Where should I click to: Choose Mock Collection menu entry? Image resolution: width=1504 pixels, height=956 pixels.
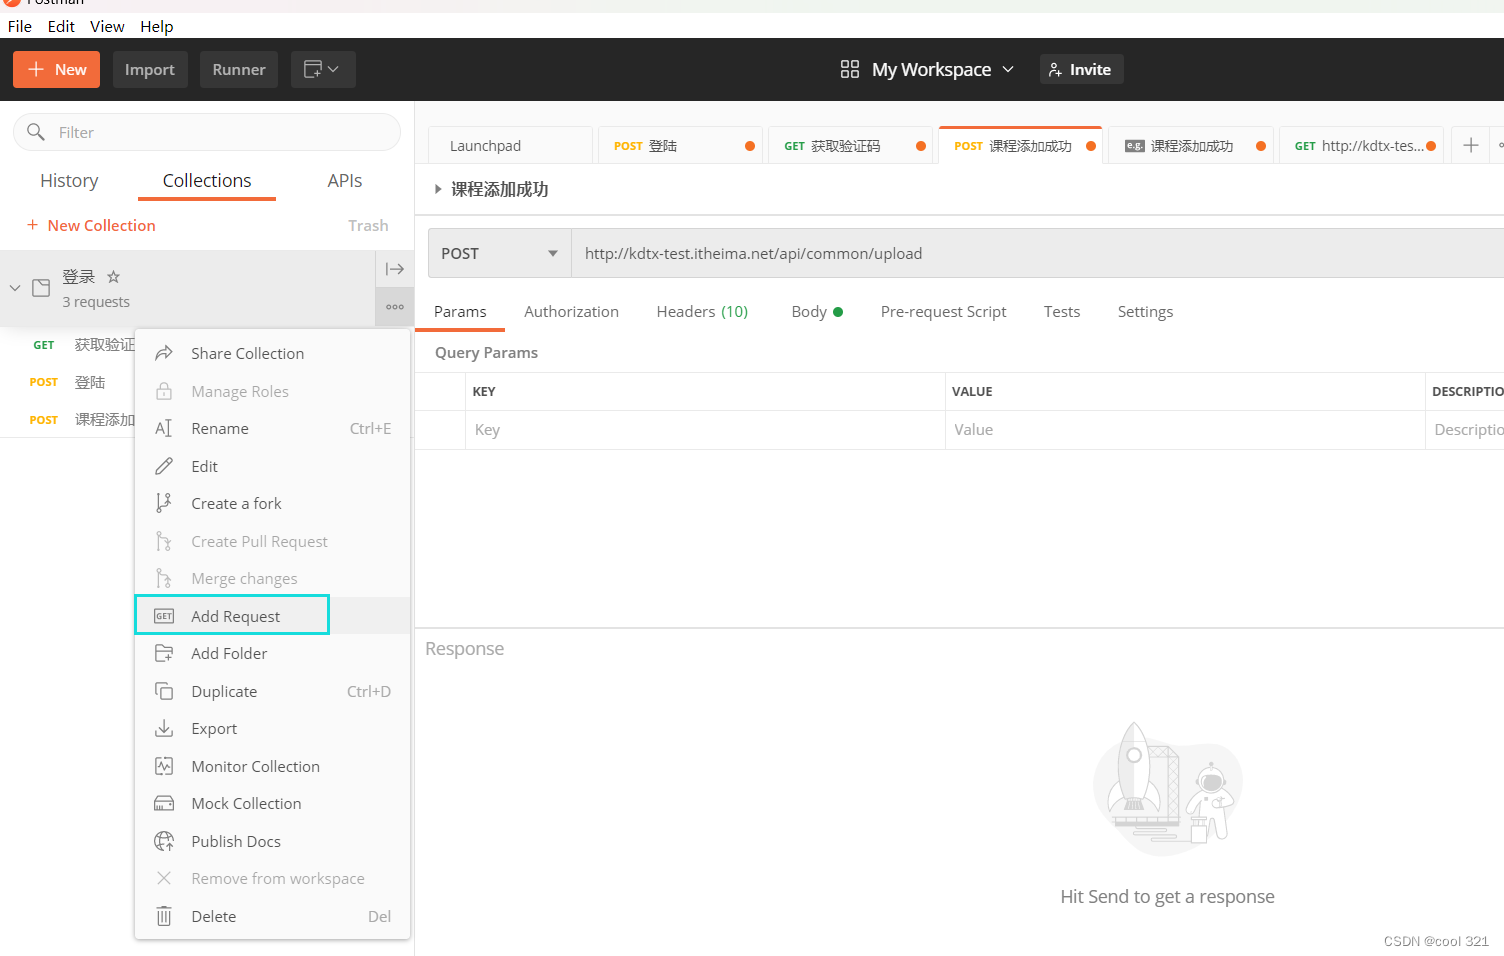[x=272, y=803]
